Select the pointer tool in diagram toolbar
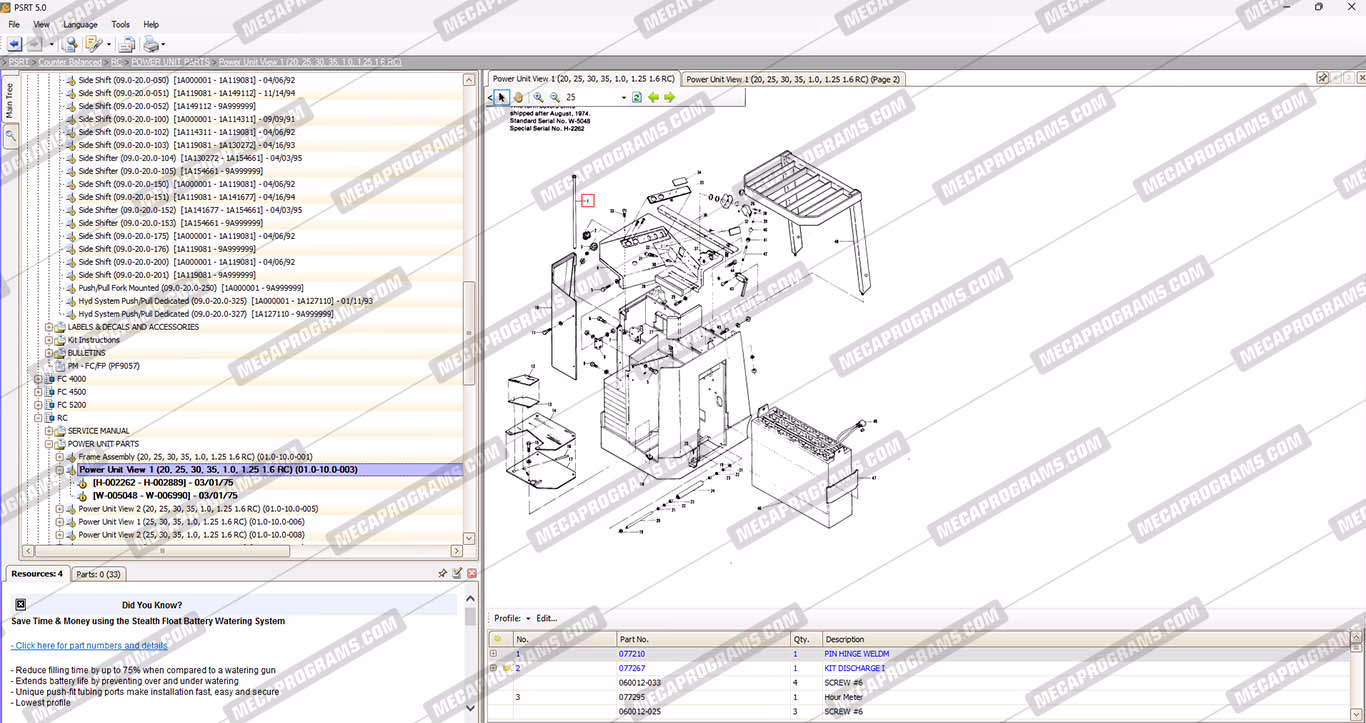The image size is (1366, 723). pyautogui.click(x=503, y=97)
